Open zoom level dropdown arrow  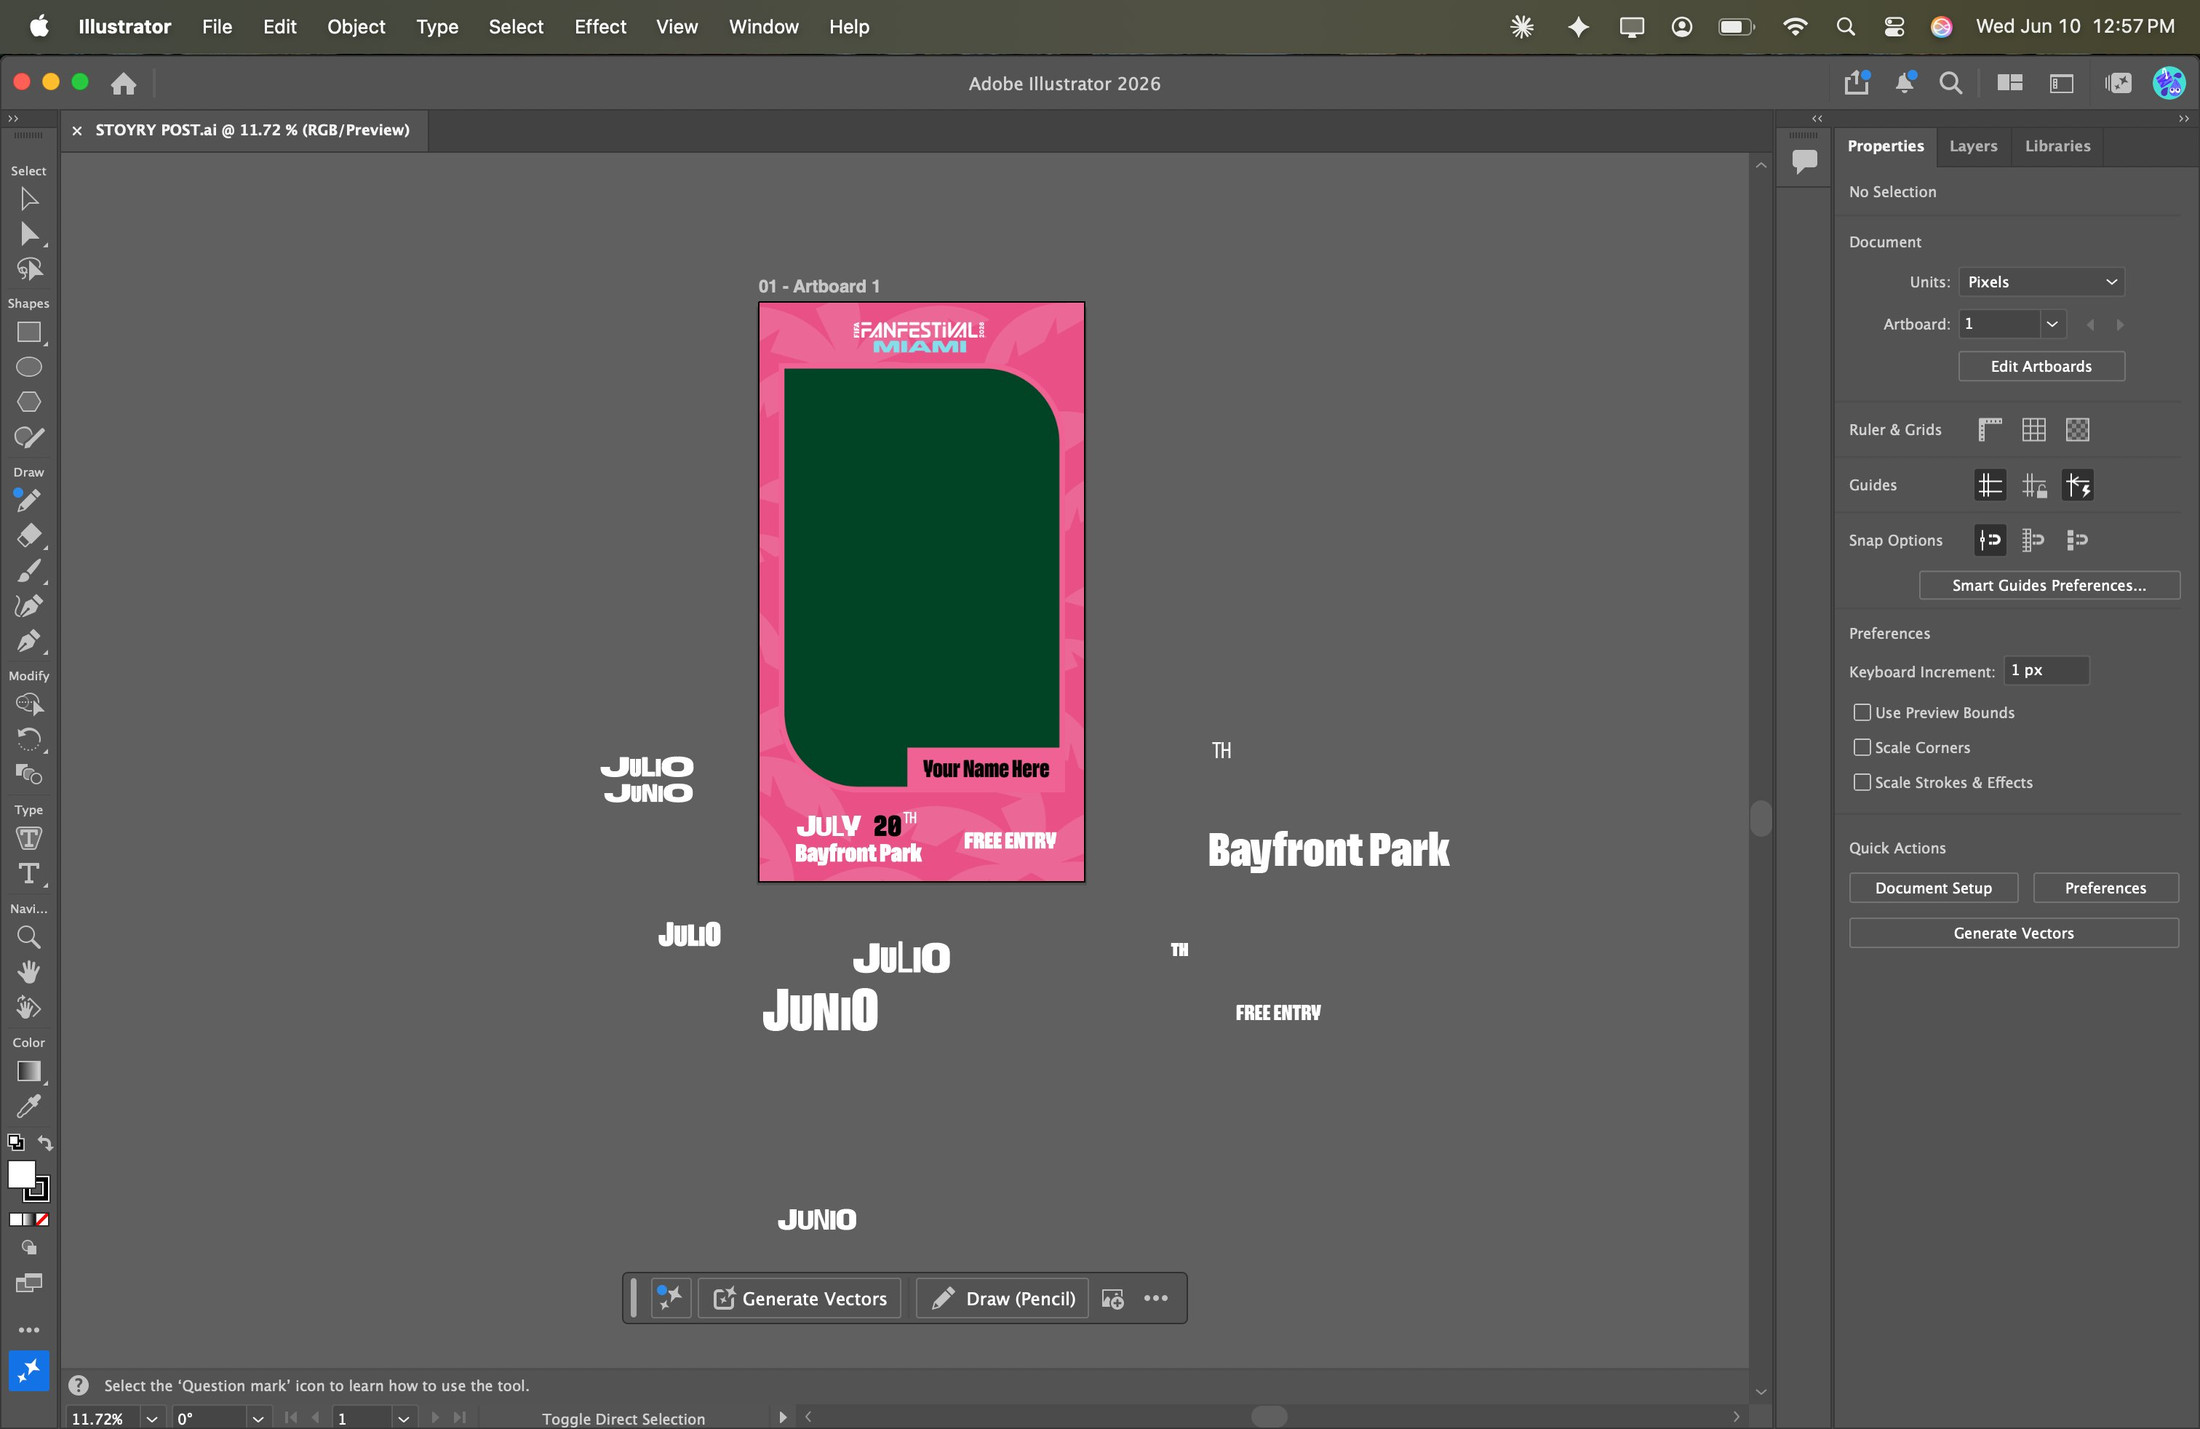point(152,1418)
